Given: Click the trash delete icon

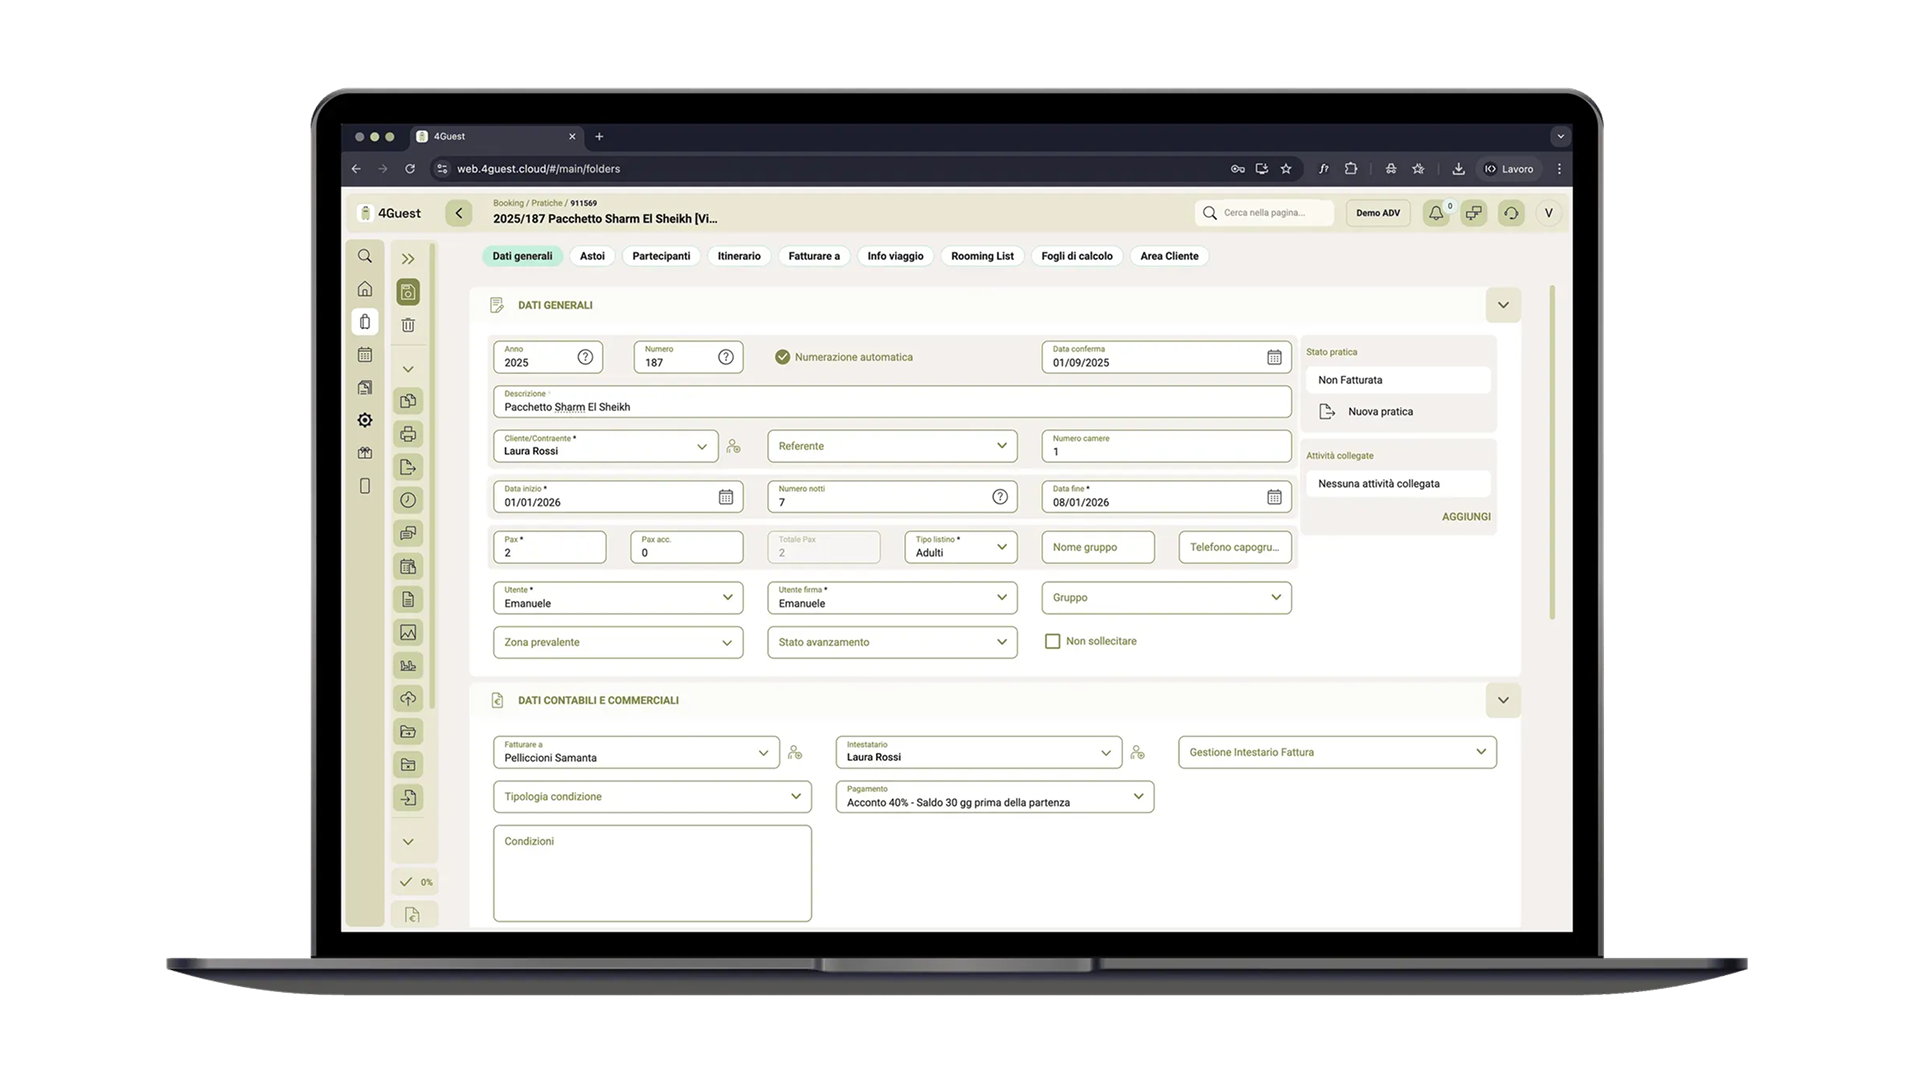Looking at the screenshot, I should click(x=408, y=325).
